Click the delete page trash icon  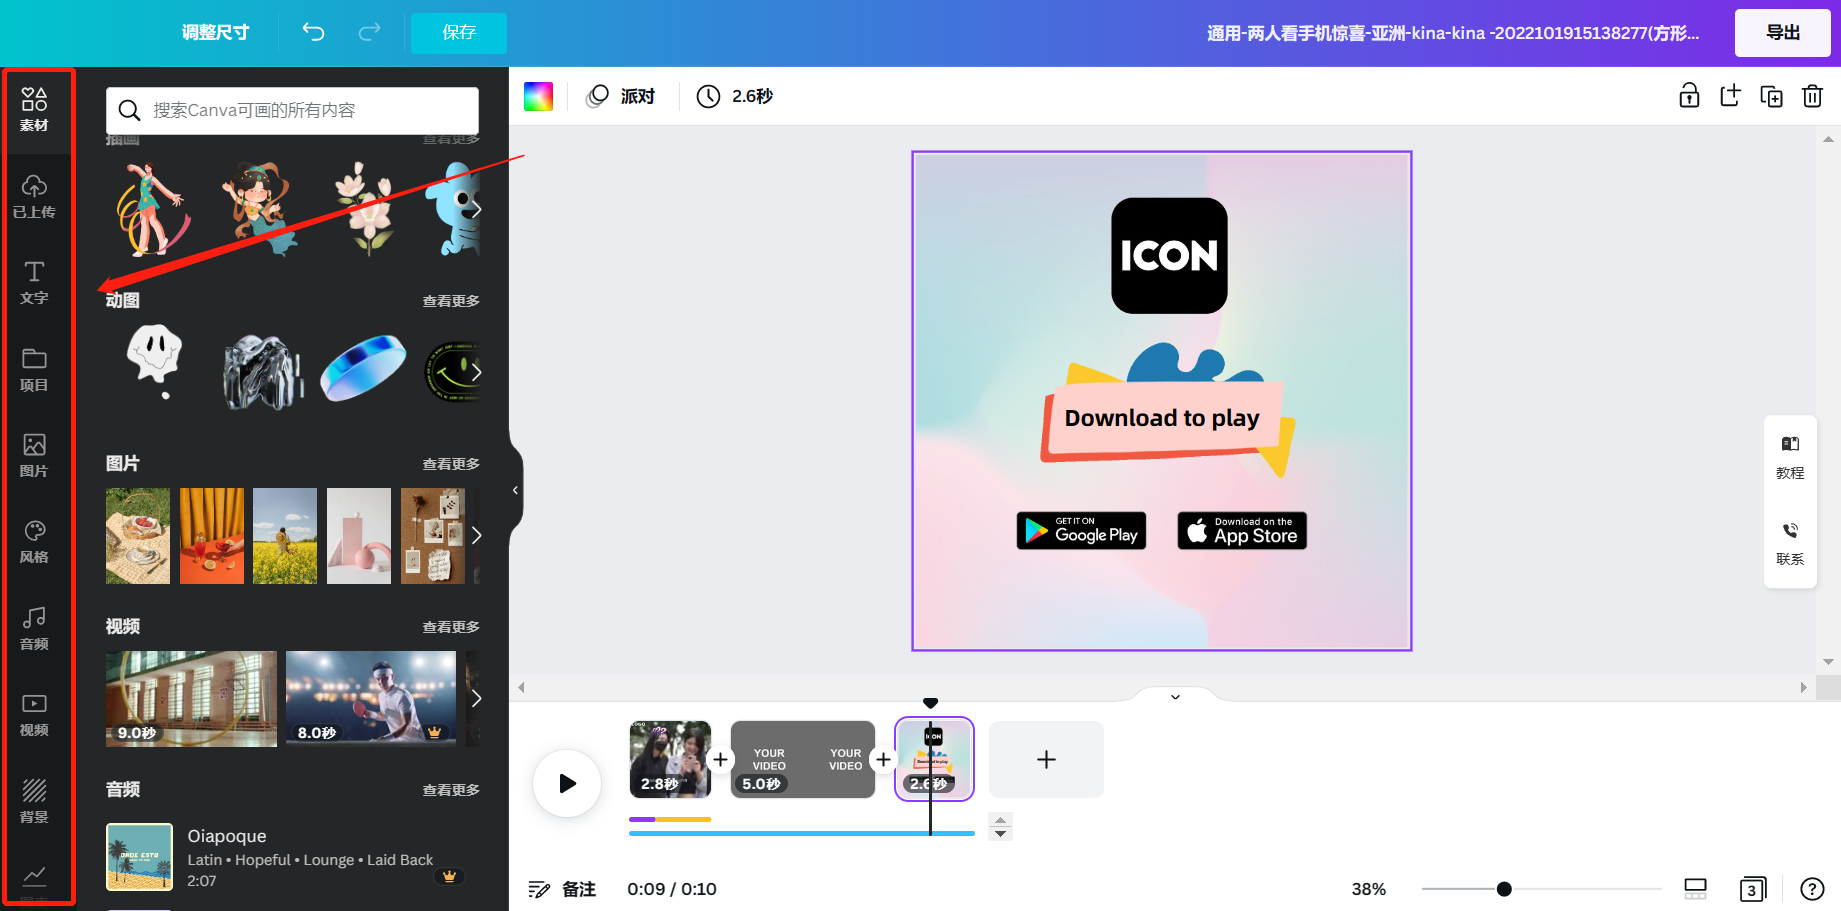pos(1812,96)
